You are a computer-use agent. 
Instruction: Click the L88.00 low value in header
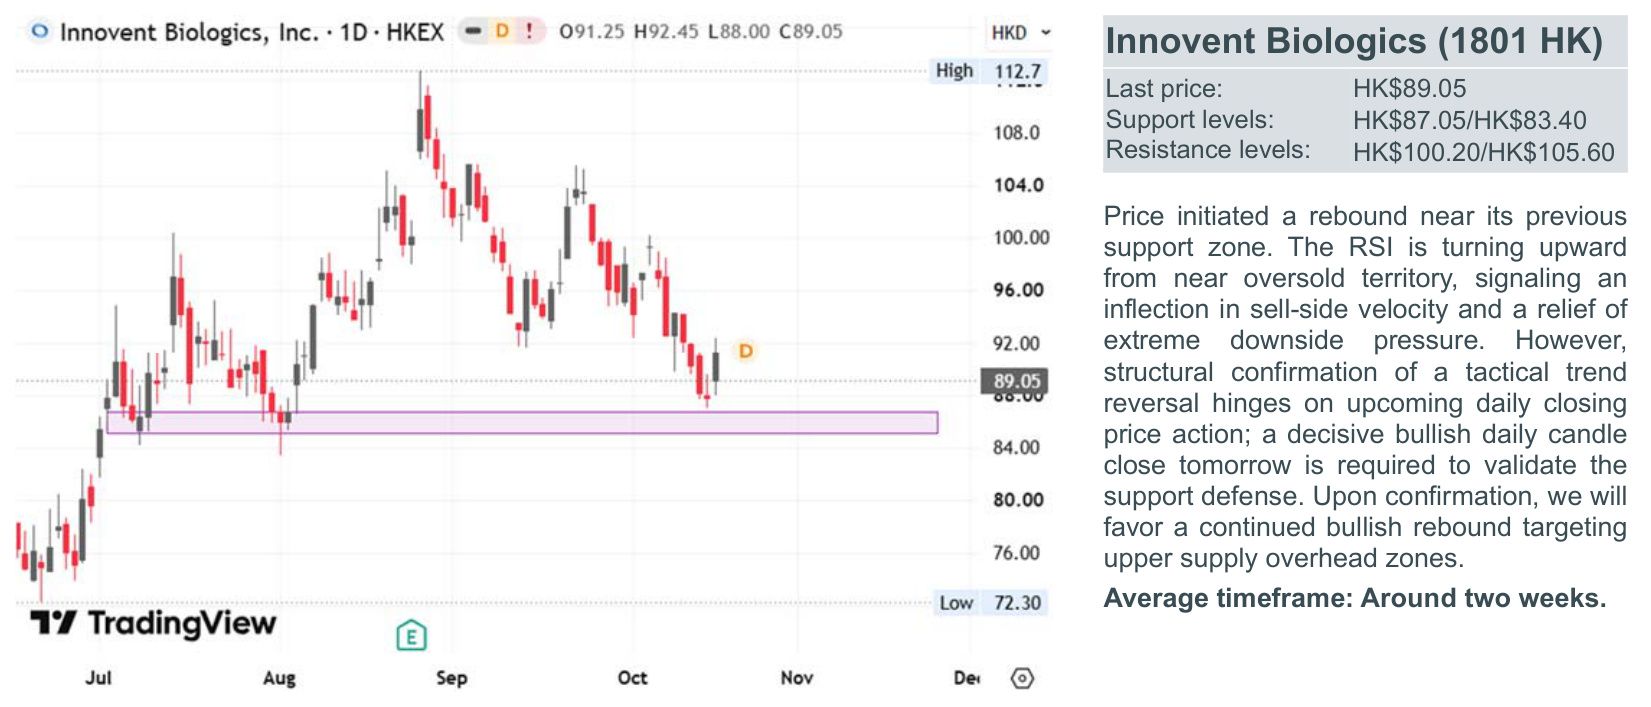tap(738, 31)
